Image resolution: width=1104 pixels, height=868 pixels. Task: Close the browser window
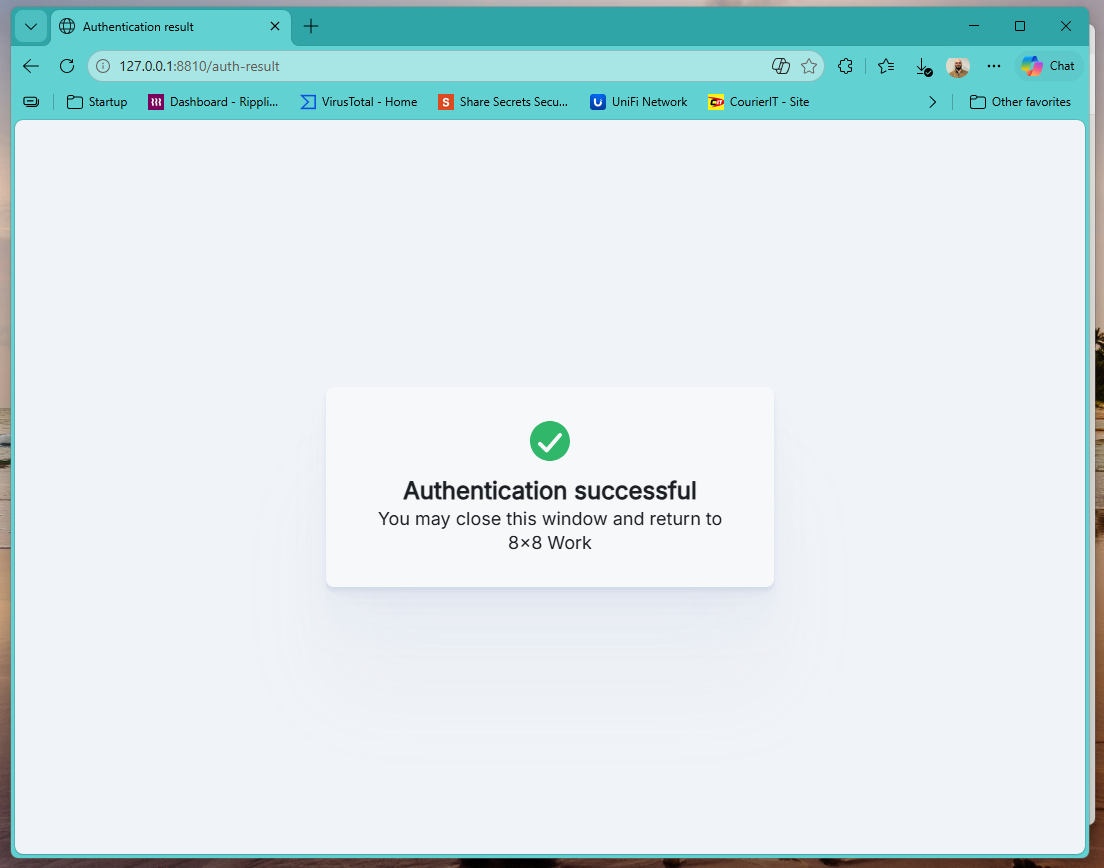point(1066,26)
